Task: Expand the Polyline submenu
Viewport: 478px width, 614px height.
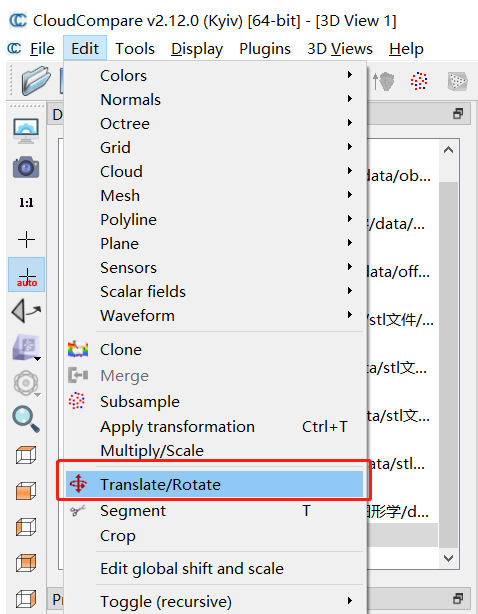Action: (x=214, y=219)
